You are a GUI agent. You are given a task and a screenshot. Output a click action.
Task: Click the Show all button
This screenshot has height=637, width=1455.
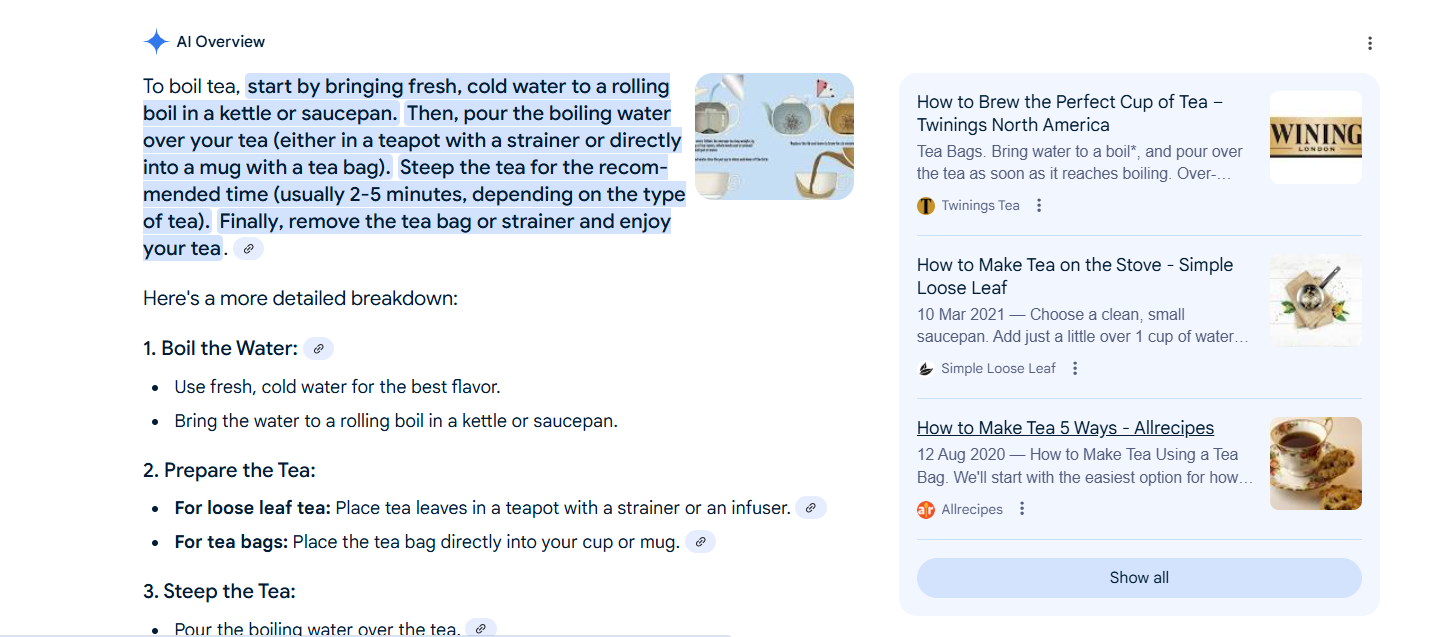[x=1138, y=578]
